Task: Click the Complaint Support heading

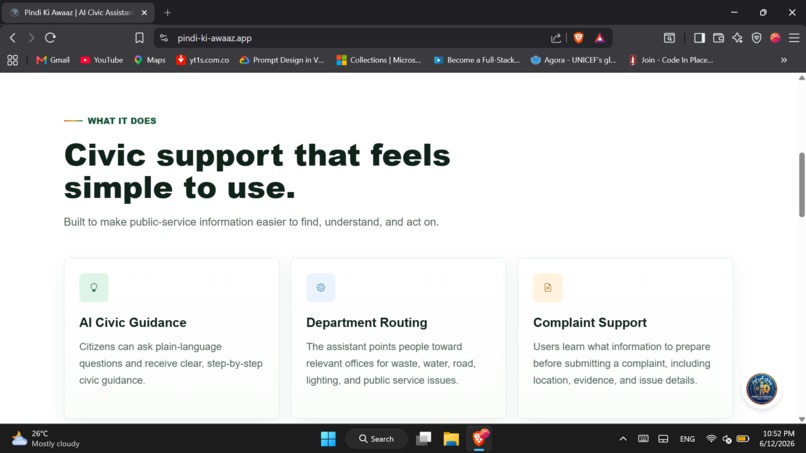Action: (590, 322)
